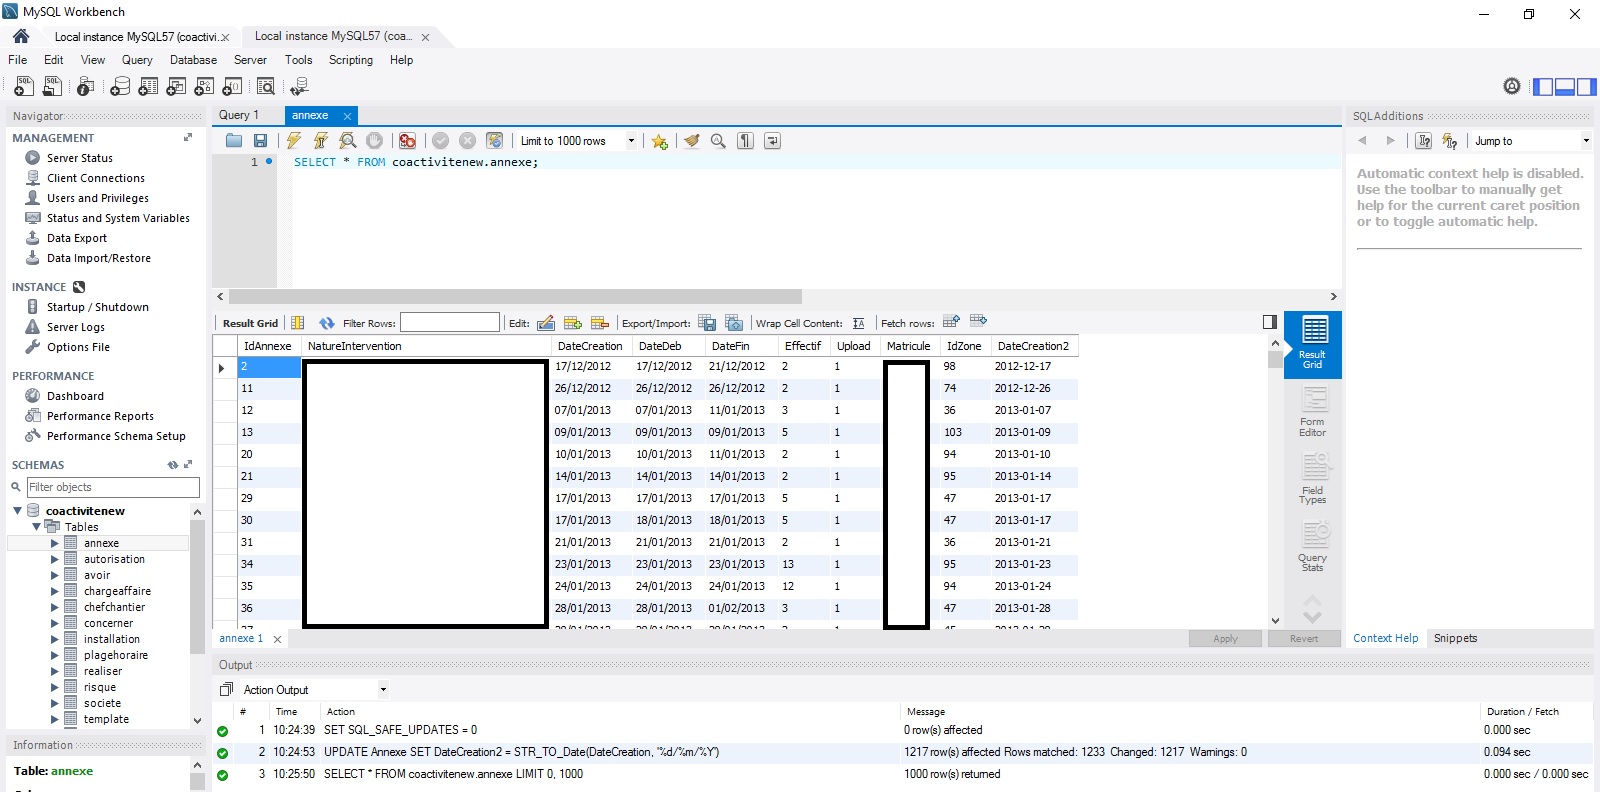Save to snippets star icon
This screenshot has width=1600, height=792.
pyautogui.click(x=659, y=141)
